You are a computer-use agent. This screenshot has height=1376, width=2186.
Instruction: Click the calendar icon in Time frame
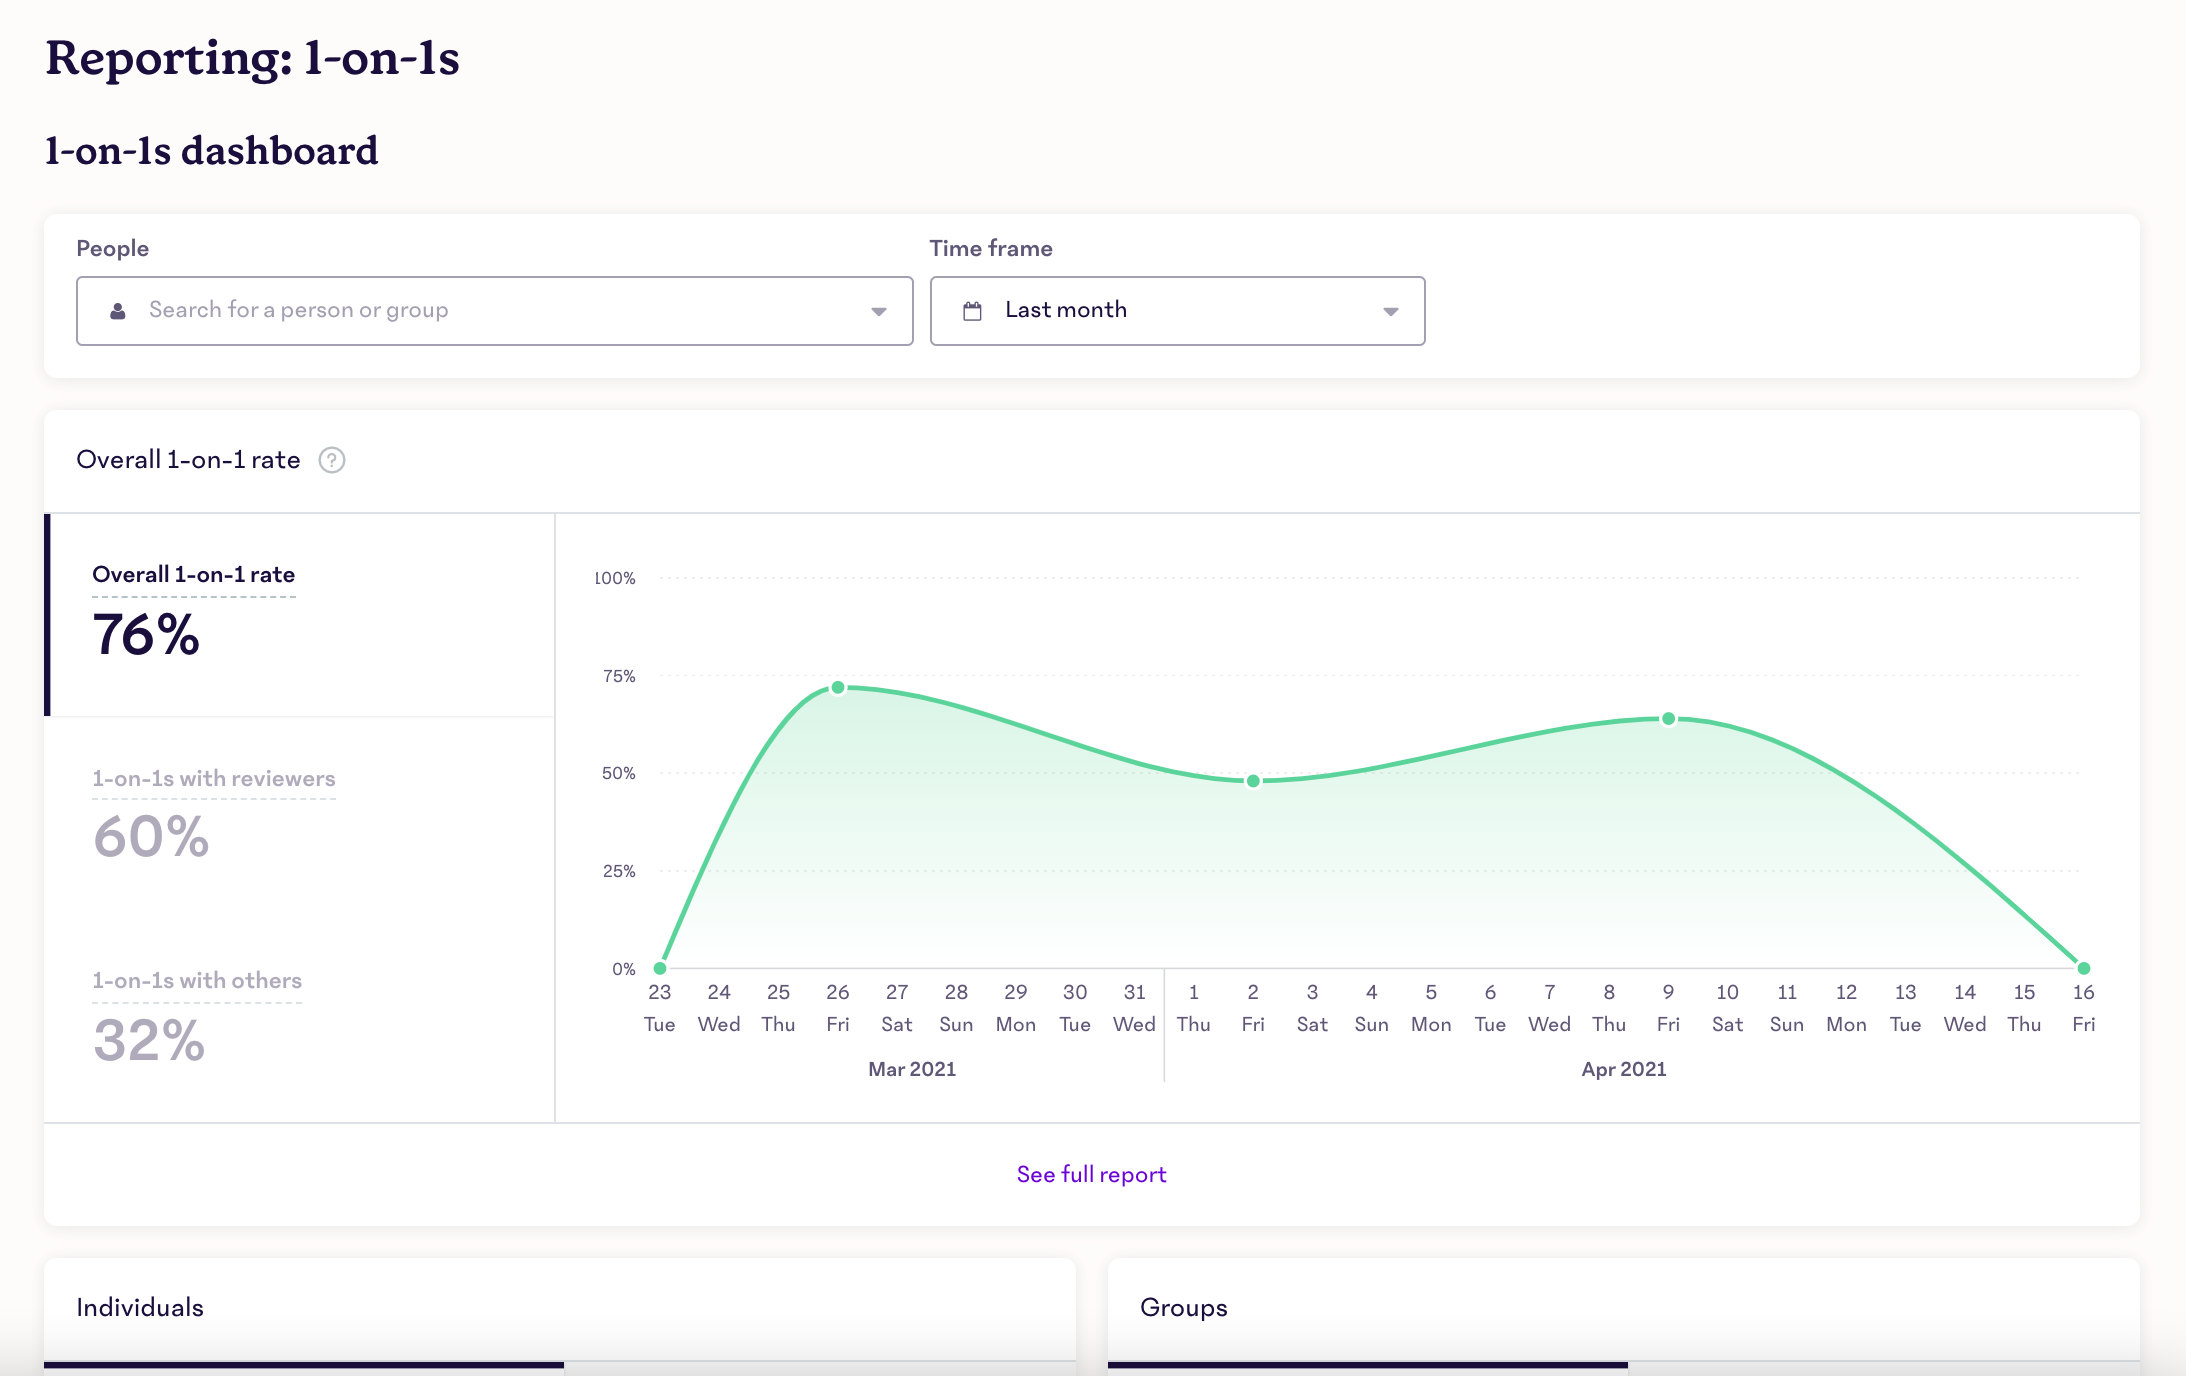972,311
